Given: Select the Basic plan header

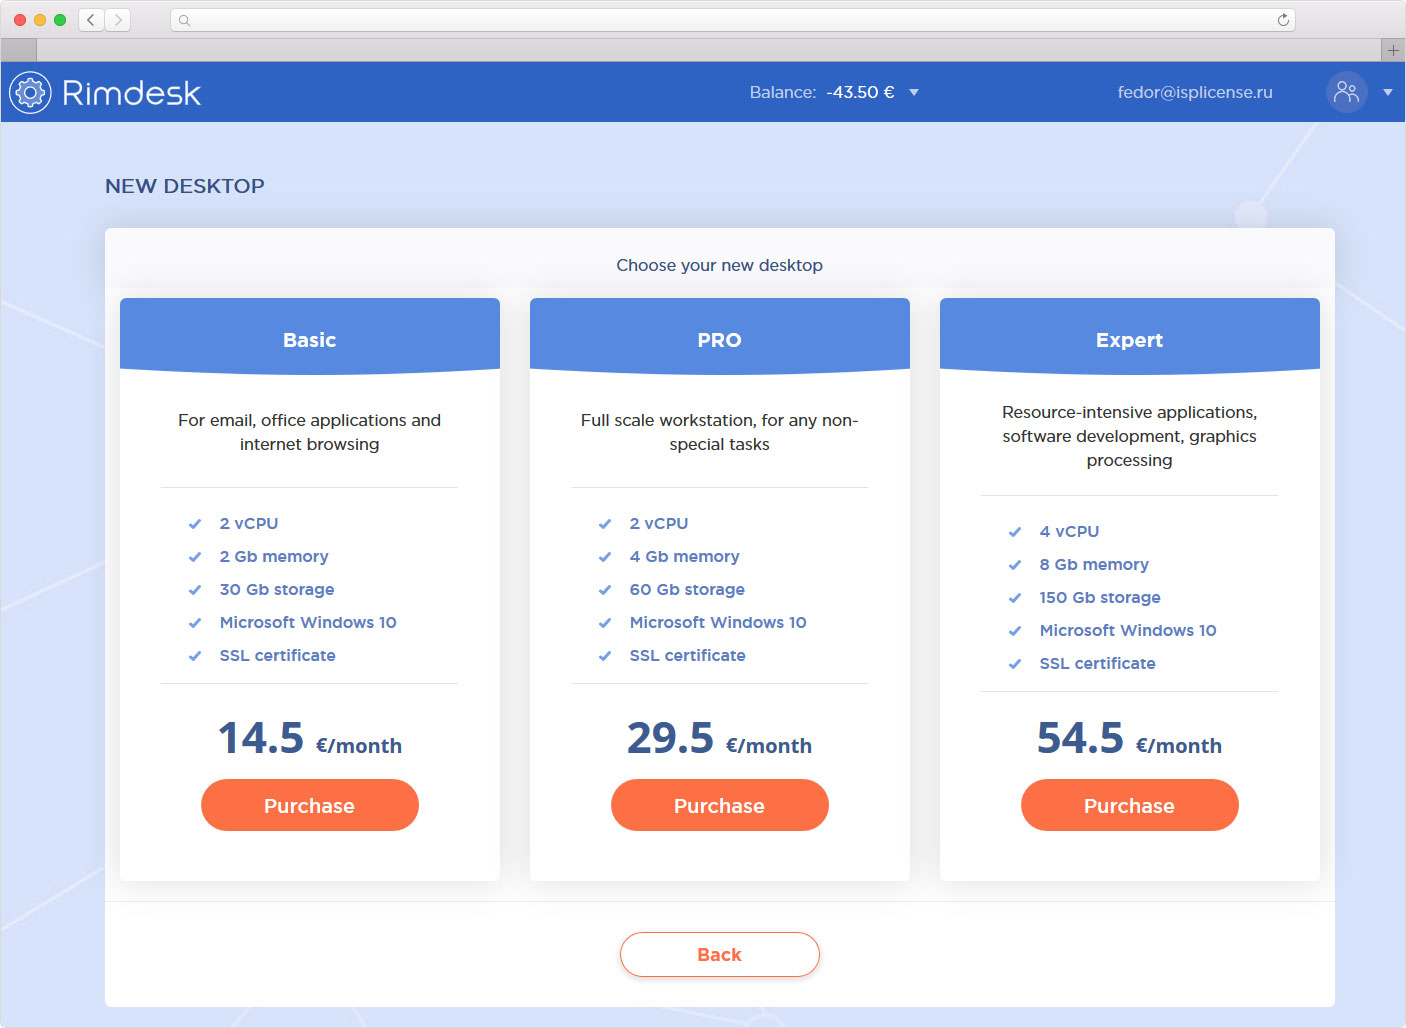Looking at the screenshot, I should point(309,340).
